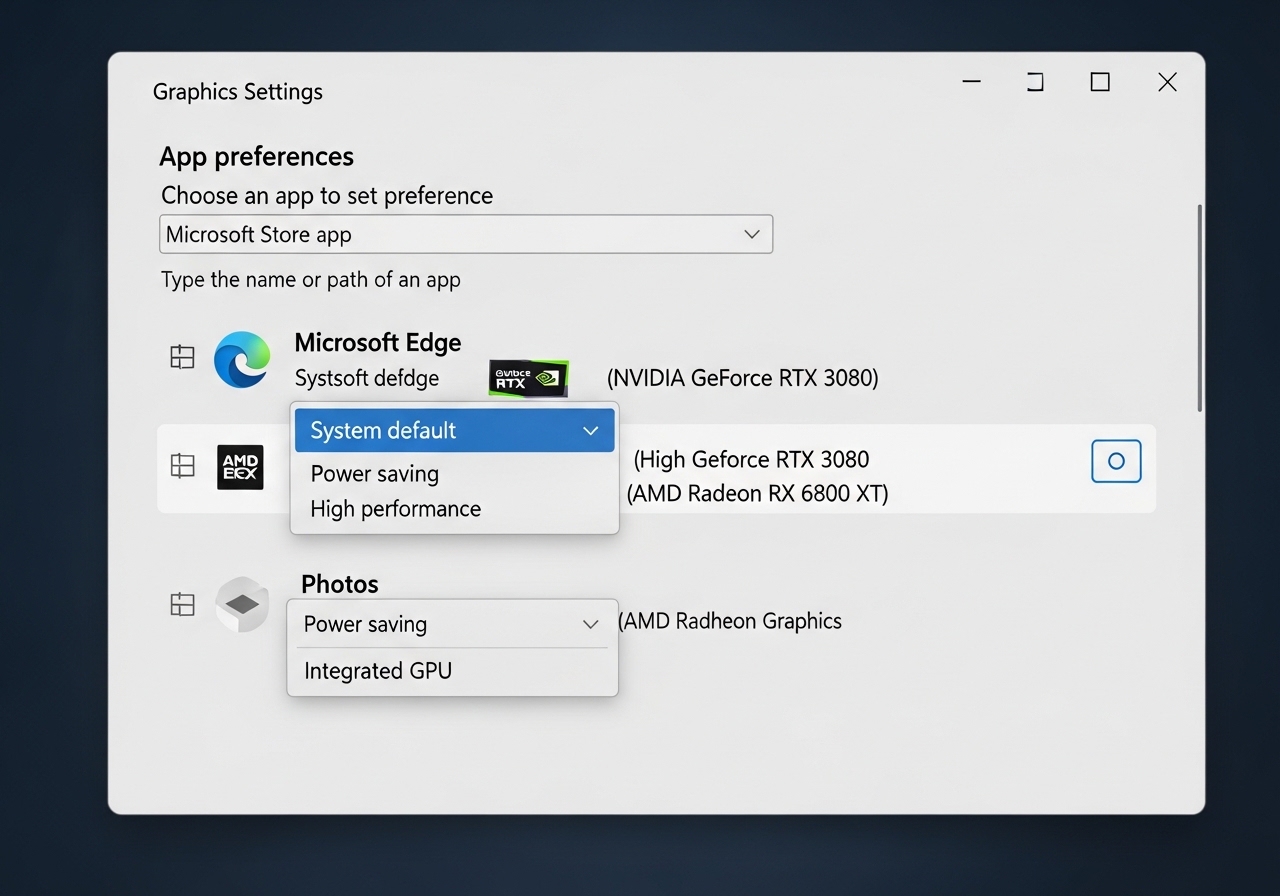The width and height of the screenshot is (1280, 896).
Task: Close the Graphics Settings window
Action: (x=1167, y=82)
